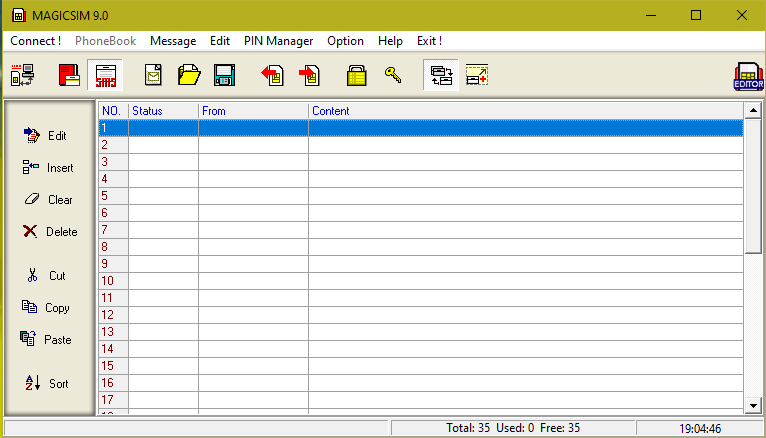766x438 pixels.
Task: Click the Cut scissors button
Action: pos(46,275)
